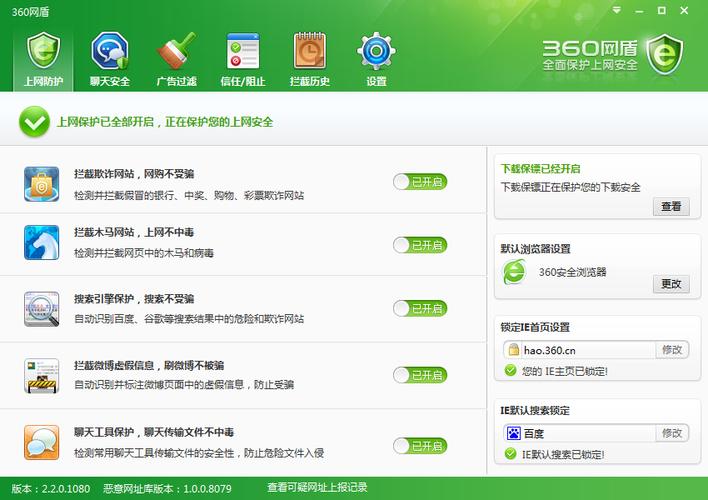708x500 pixels.
Task: Click 搜索引擎保护，搜索不受骗 heading
Action: pyautogui.click(x=134, y=299)
